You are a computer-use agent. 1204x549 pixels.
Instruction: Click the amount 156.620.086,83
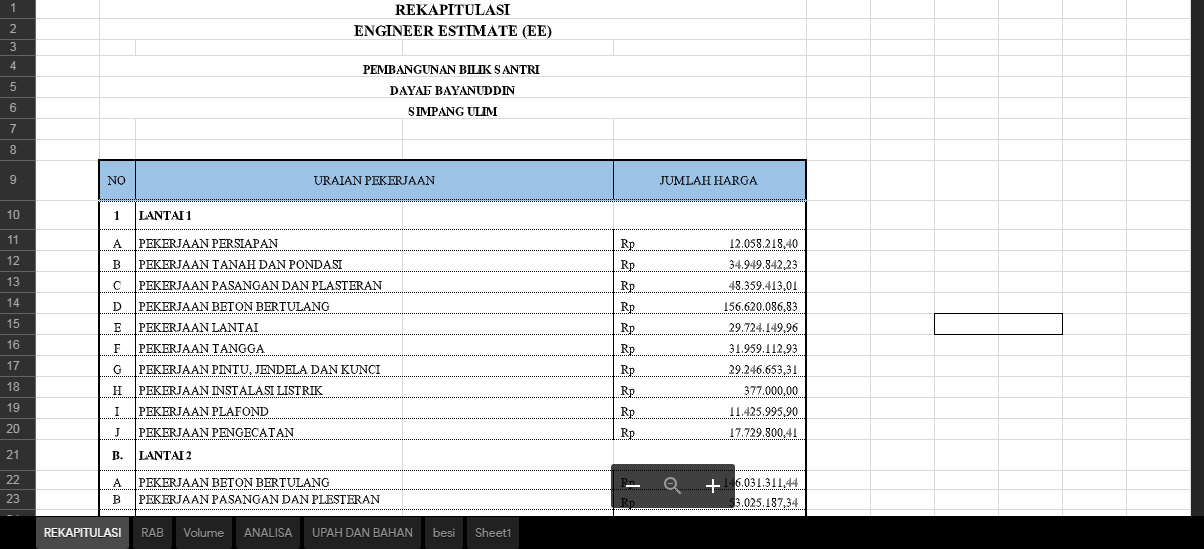761,307
